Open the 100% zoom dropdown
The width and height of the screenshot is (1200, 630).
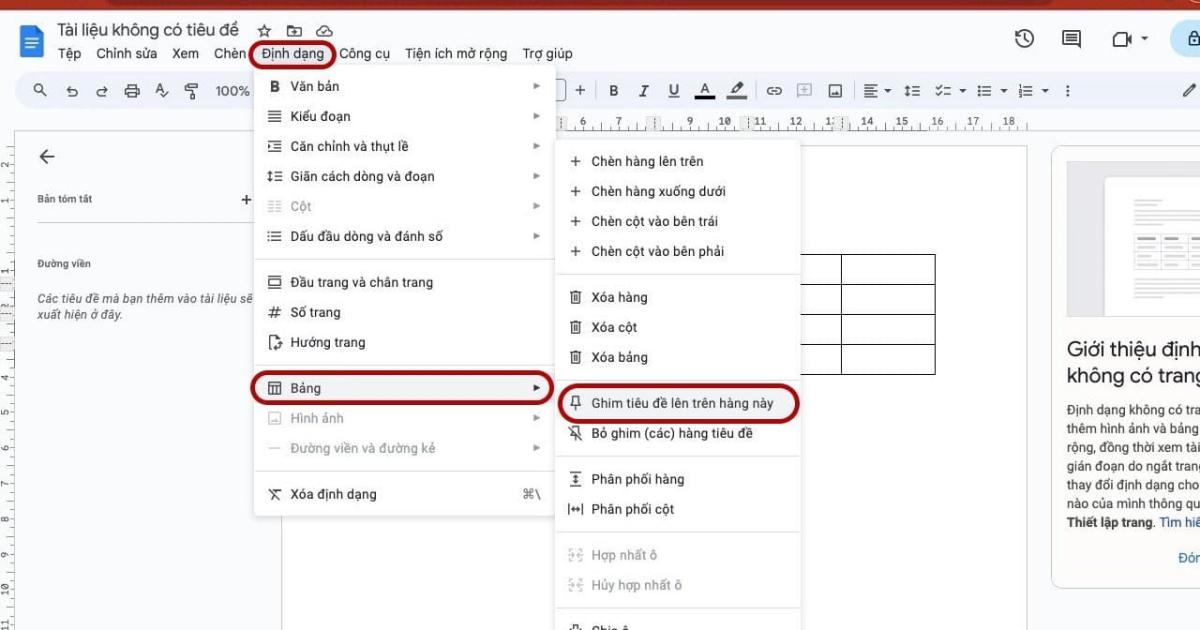click(x=235, y=90)
